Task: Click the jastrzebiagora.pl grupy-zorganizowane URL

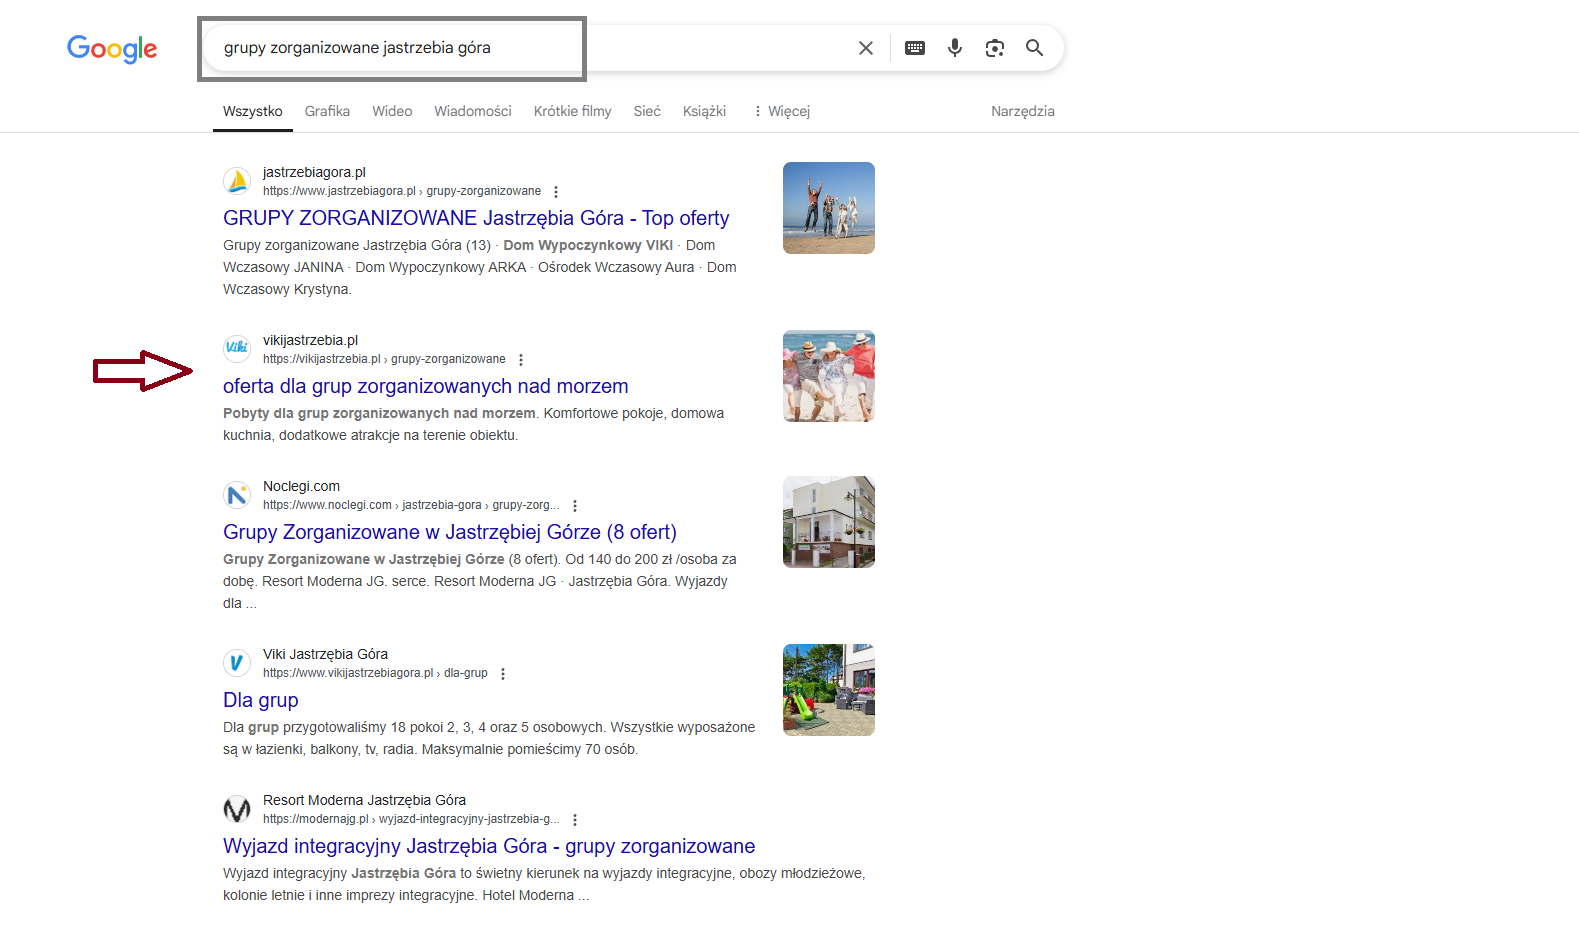Action: (402, 191)
